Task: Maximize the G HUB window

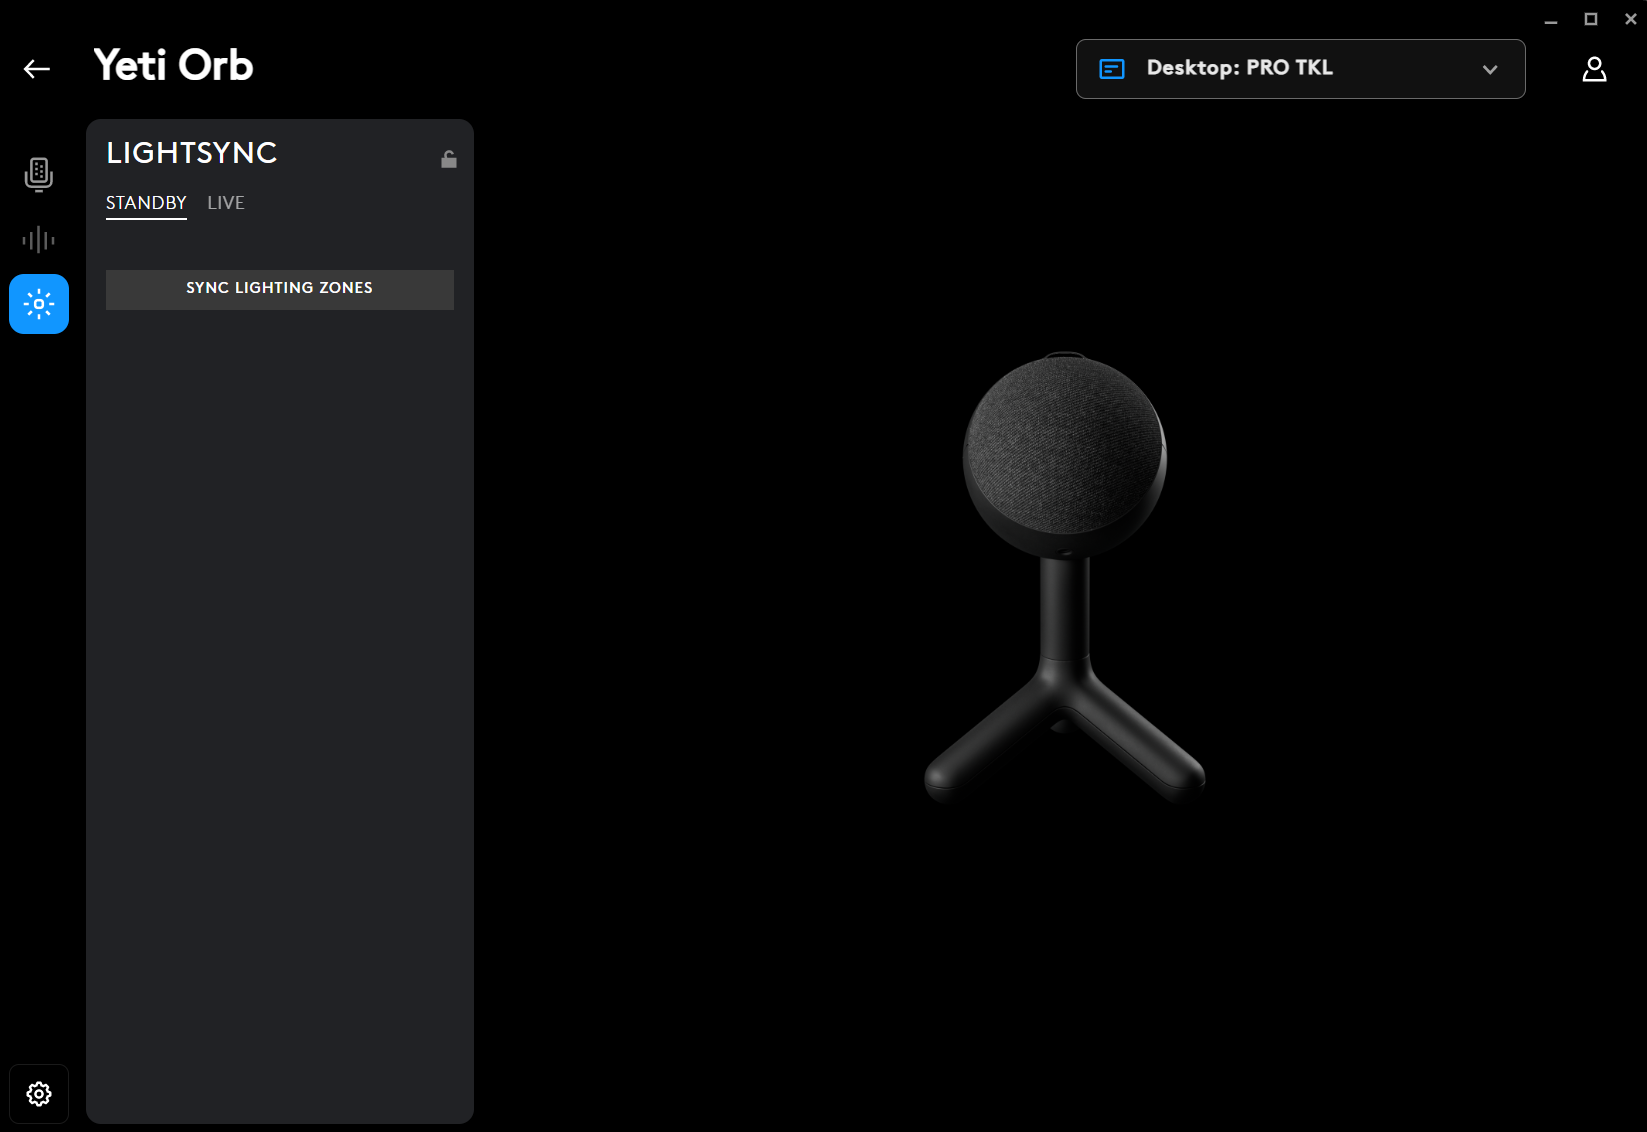Action: click(1591, 19)
